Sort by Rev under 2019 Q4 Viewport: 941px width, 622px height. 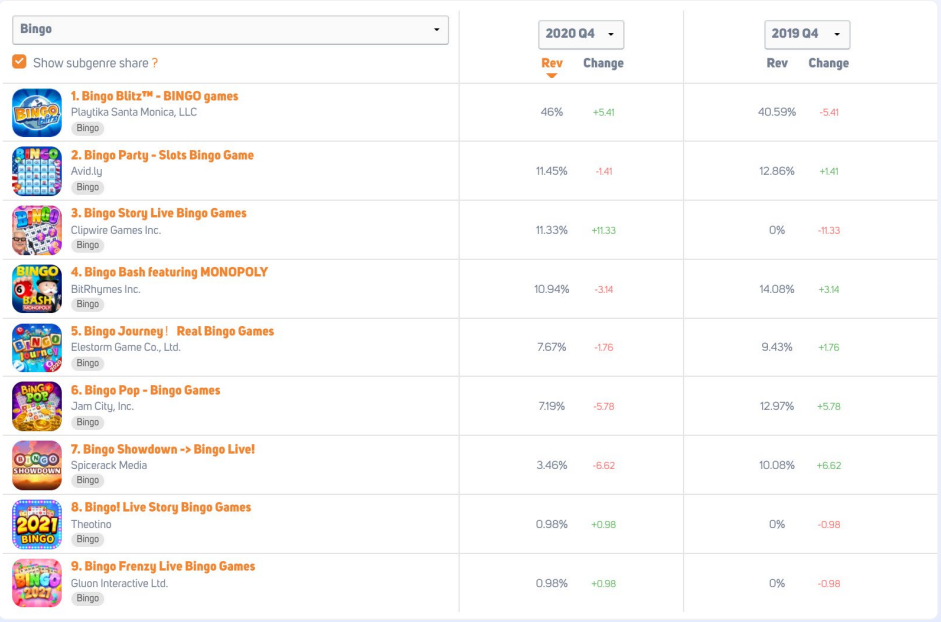tap(777, 63)
